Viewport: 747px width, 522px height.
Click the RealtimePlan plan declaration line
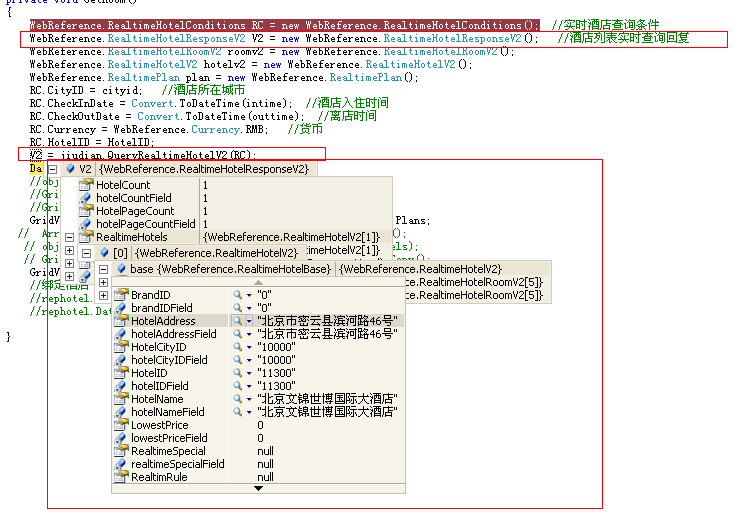(x=224, y=78)
